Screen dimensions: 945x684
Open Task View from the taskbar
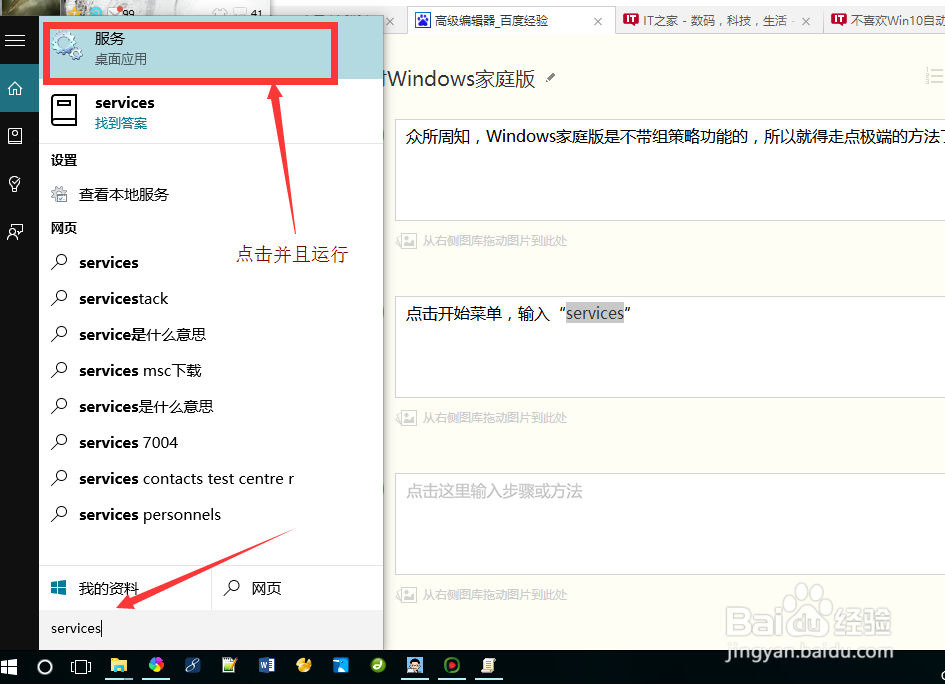point(80,666)
